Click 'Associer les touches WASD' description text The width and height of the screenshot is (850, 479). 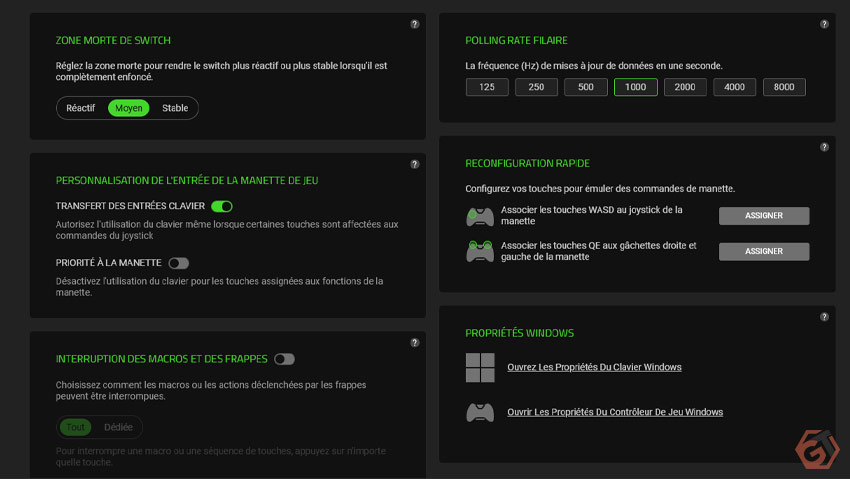591,216
